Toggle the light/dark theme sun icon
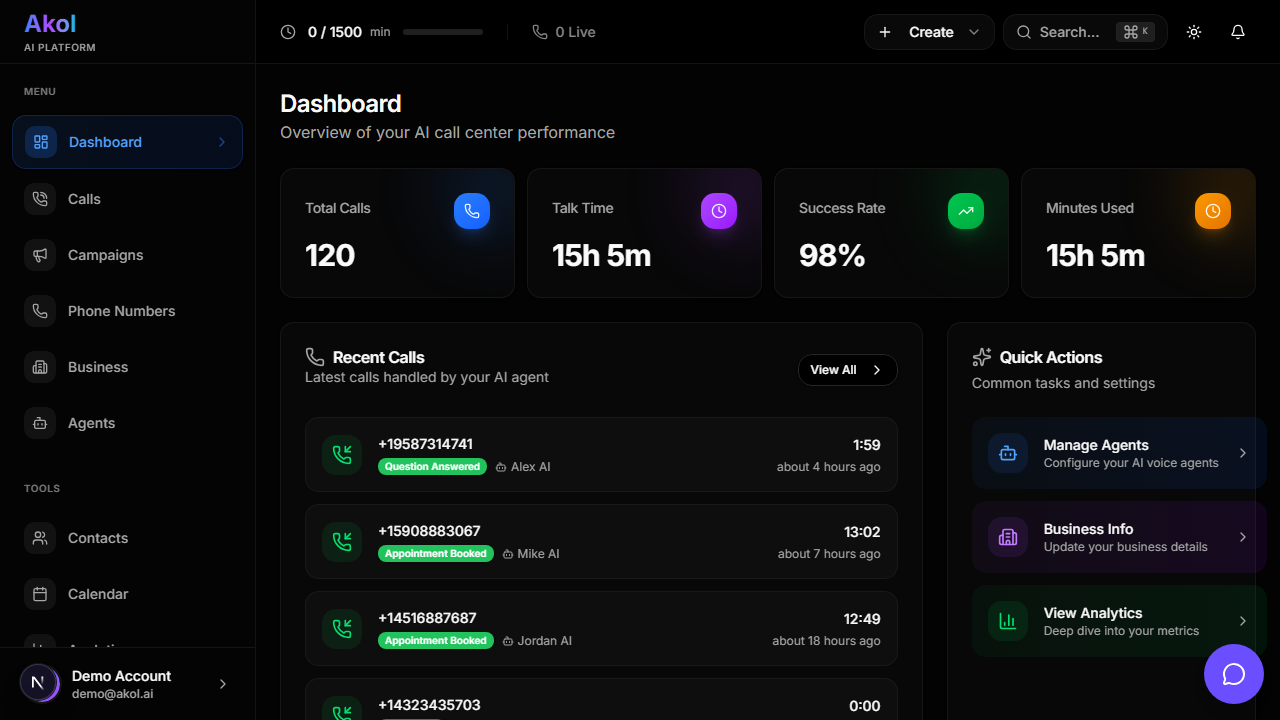This screenshot has width=1280, height=720. pyautogui.click(x=1194, y=32)
